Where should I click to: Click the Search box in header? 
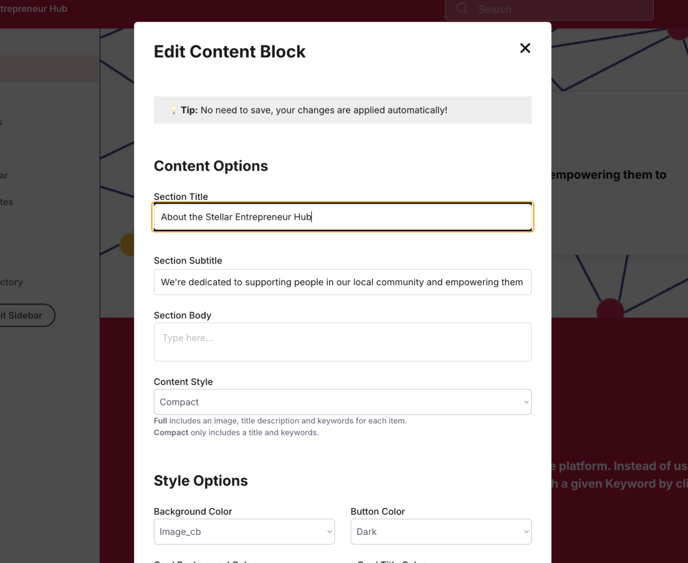[549, 9]
